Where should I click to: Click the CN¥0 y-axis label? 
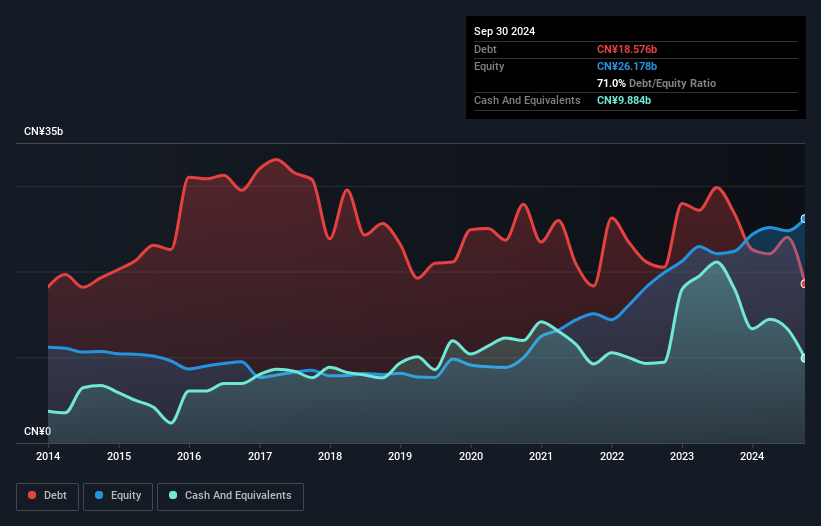click(x=38, y=431)
